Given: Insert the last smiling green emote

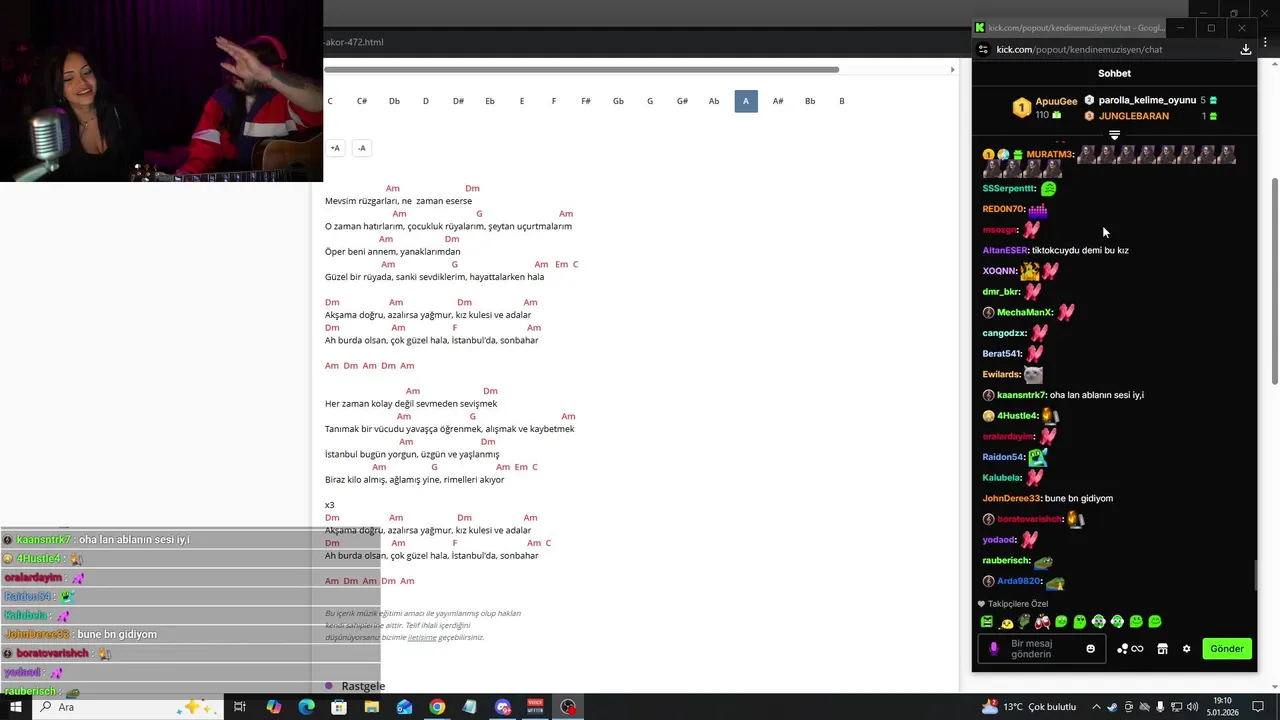Looking at the screenshot, I should pyautogui.click(x=1155, y=622).
